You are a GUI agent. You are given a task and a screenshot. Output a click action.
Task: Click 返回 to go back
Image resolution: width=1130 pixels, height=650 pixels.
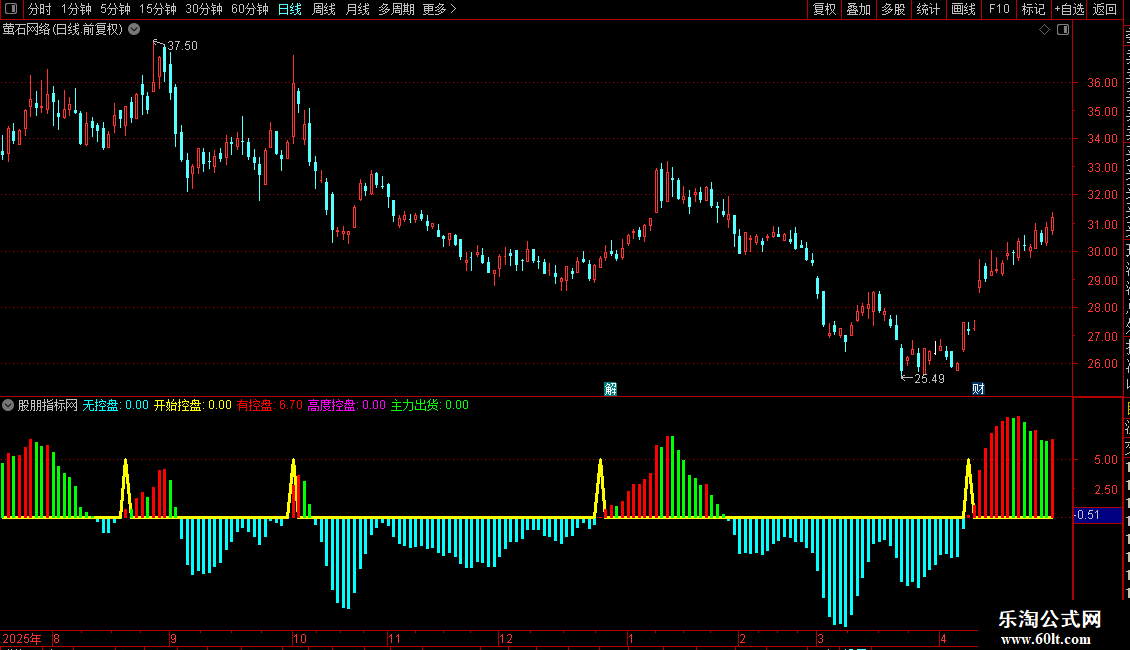(1105, 9)
